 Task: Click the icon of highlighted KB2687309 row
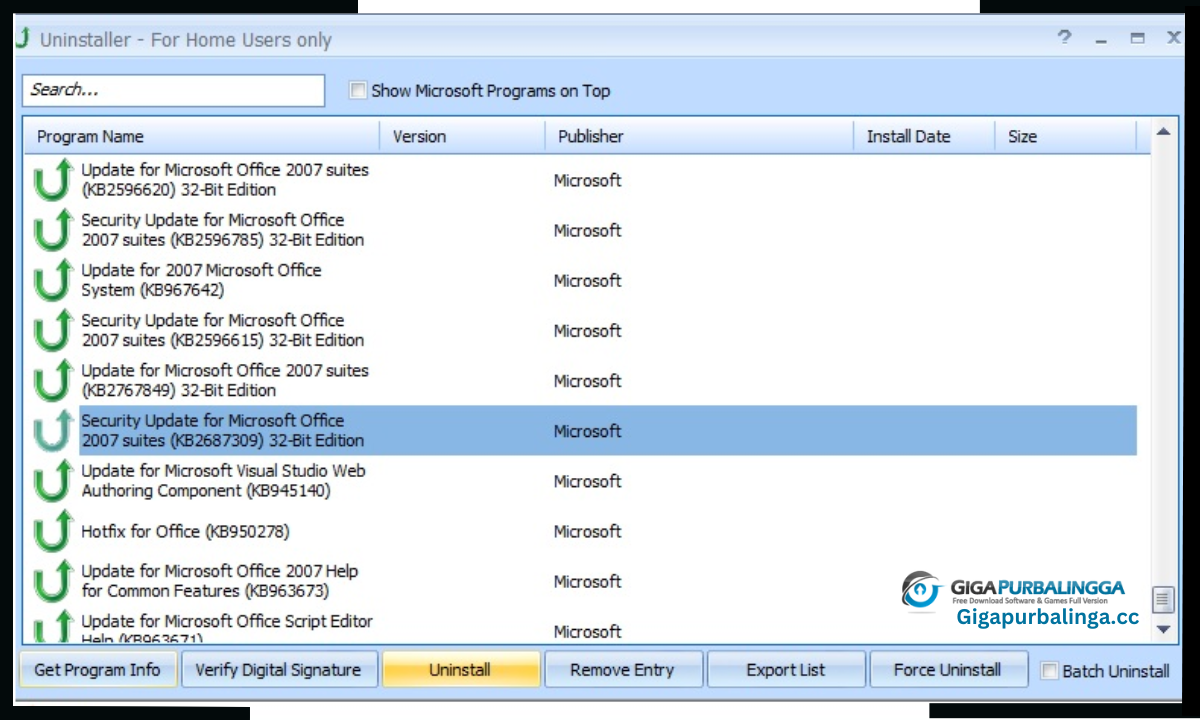point(54,431)
